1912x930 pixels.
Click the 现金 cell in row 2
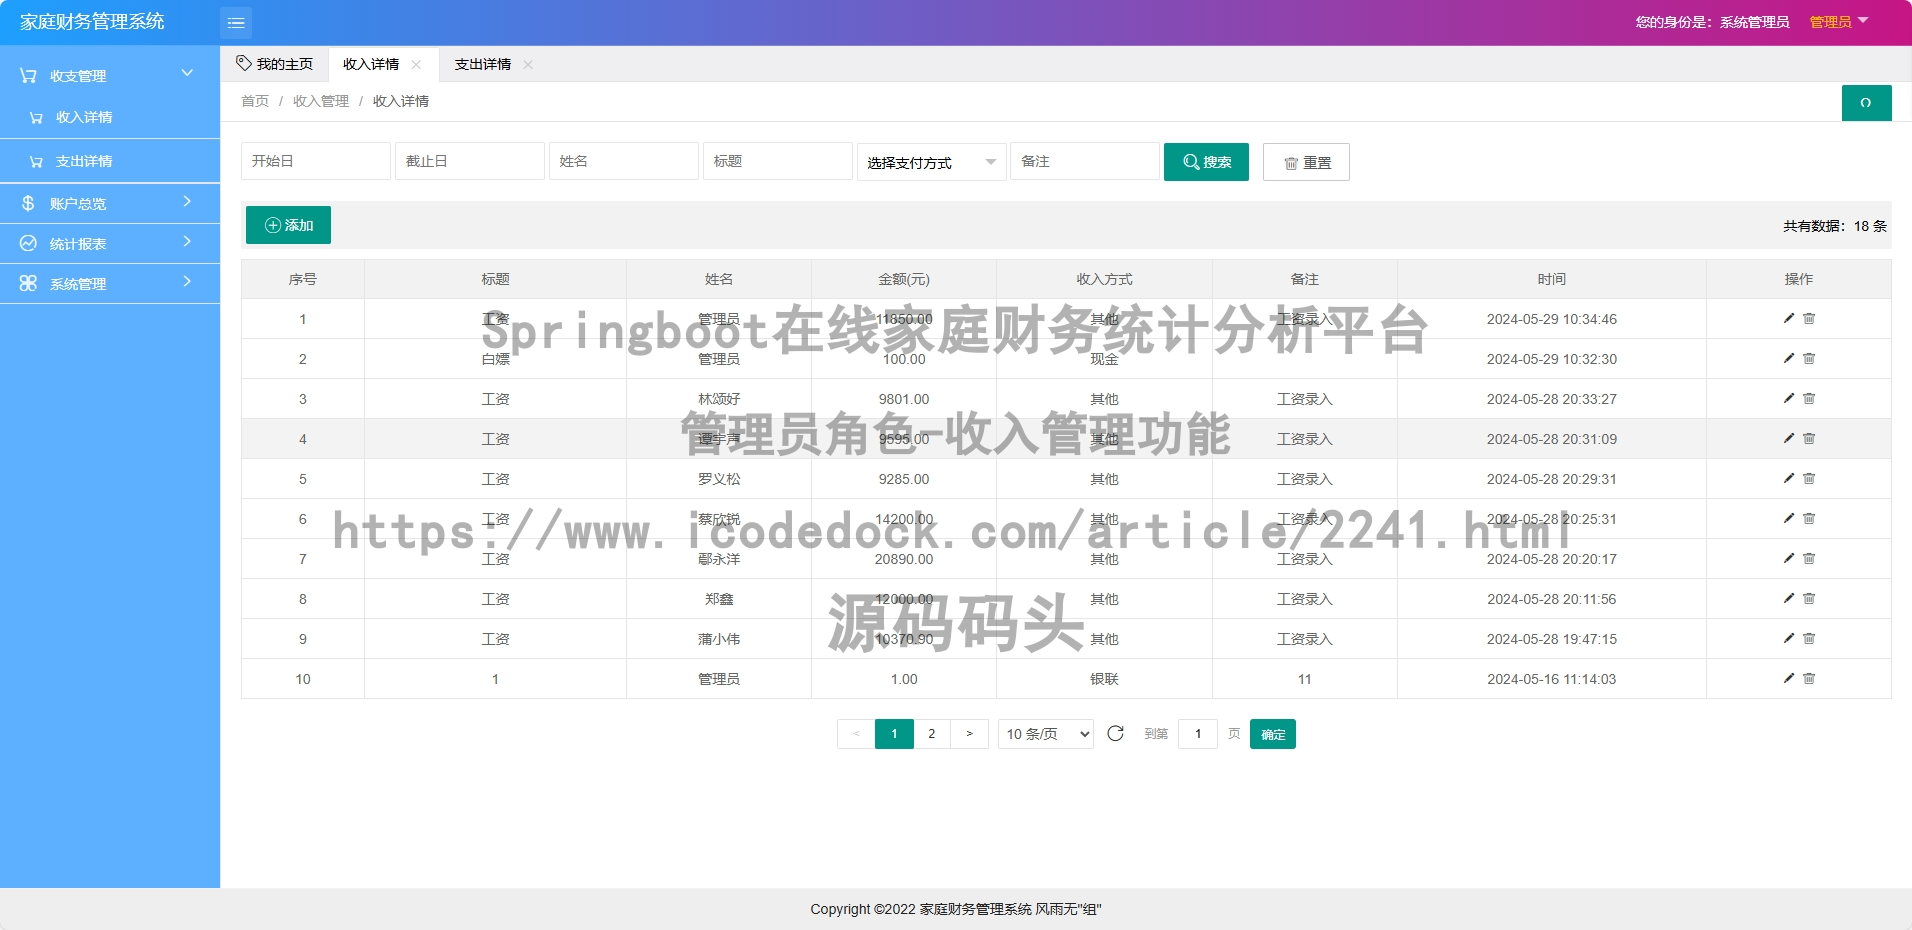pos(1104,359)
